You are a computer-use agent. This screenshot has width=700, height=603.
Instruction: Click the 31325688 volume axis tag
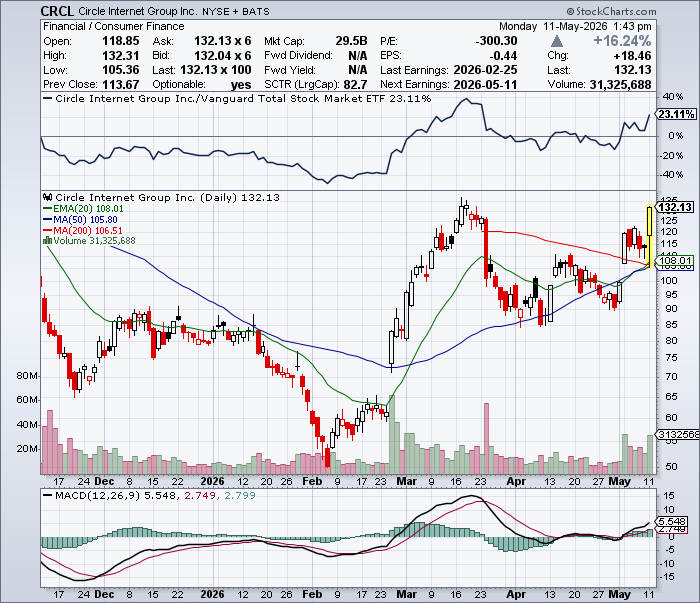[678, 434]
